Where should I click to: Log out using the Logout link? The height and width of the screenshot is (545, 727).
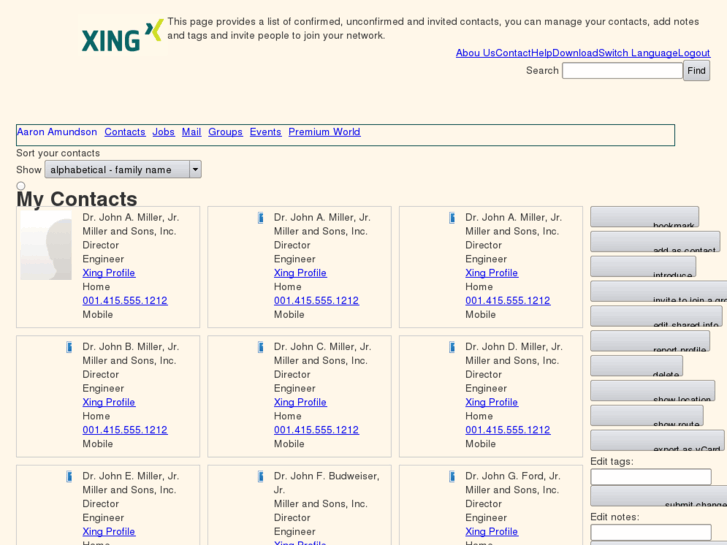[x=694, y=53]
